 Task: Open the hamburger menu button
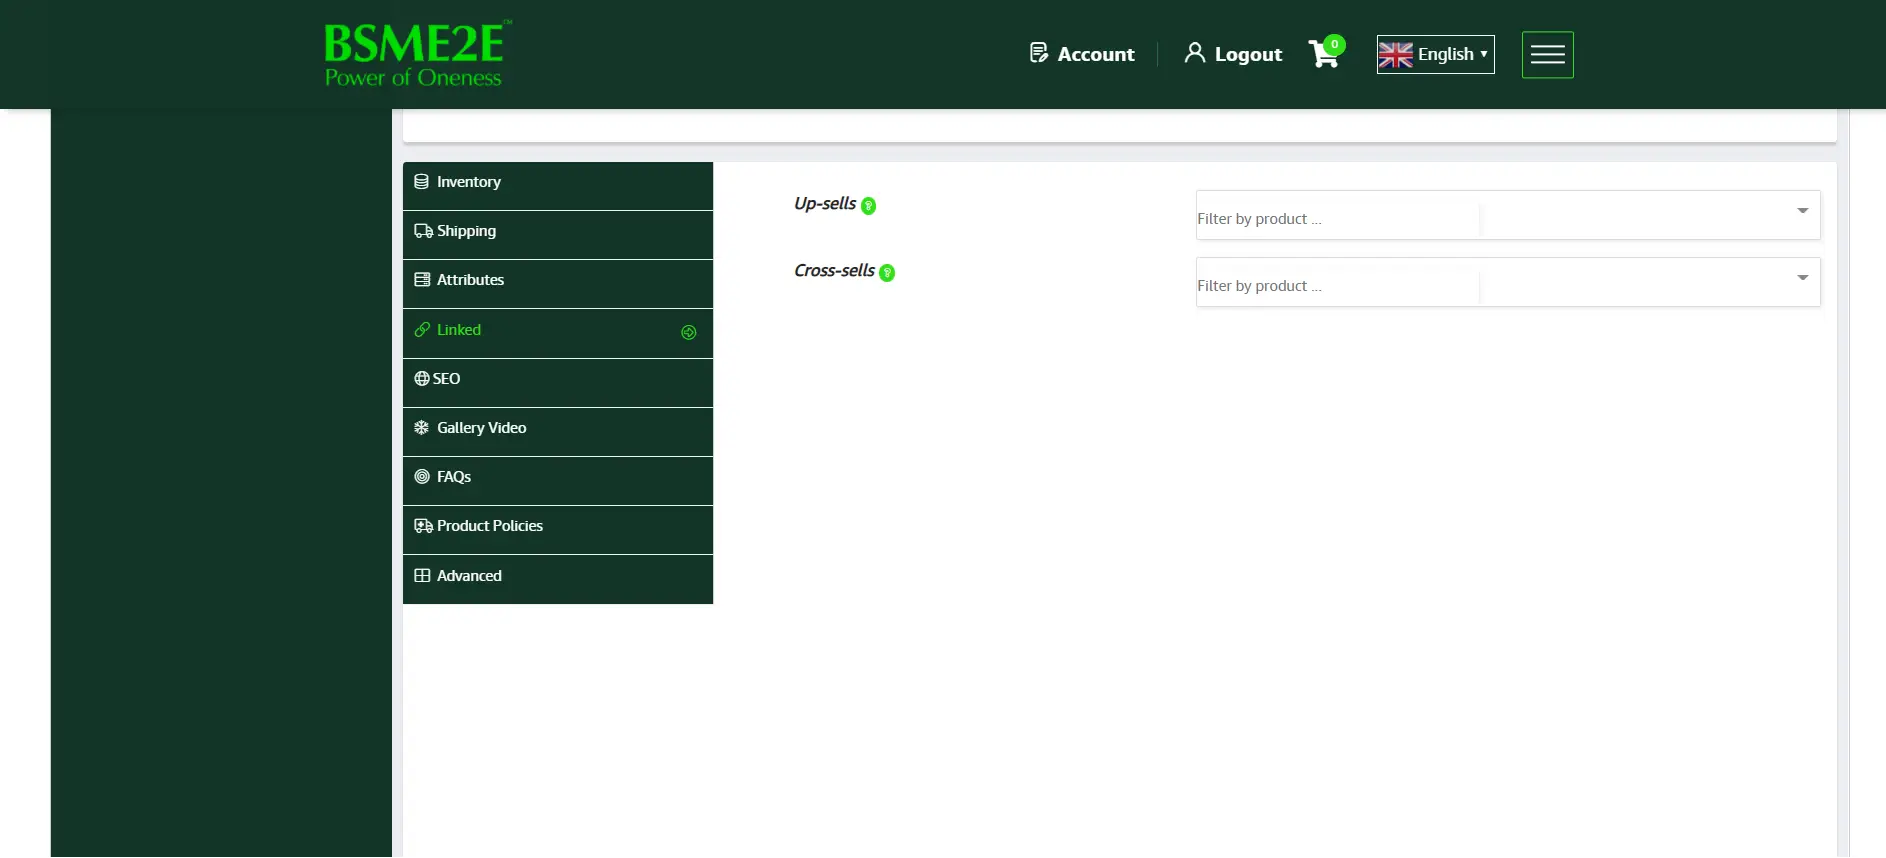coord(1547,55)
